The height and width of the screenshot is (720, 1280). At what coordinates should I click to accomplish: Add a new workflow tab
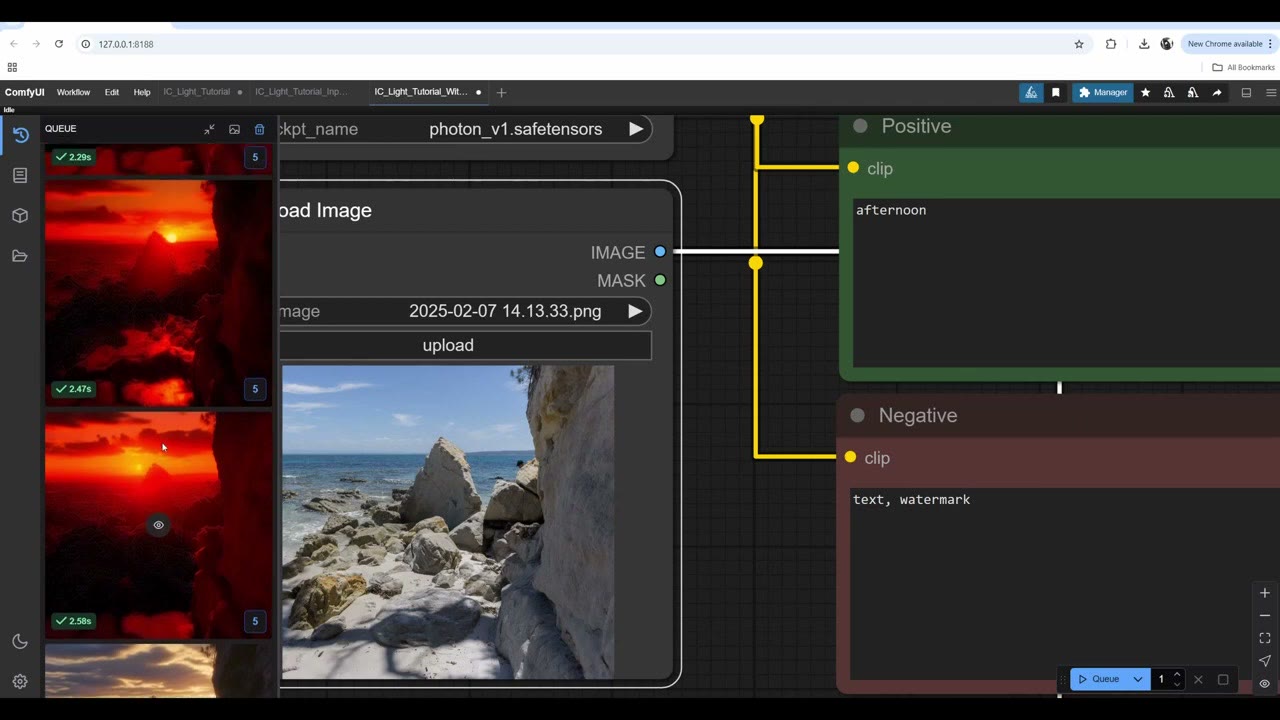click(x=502, y=92)
